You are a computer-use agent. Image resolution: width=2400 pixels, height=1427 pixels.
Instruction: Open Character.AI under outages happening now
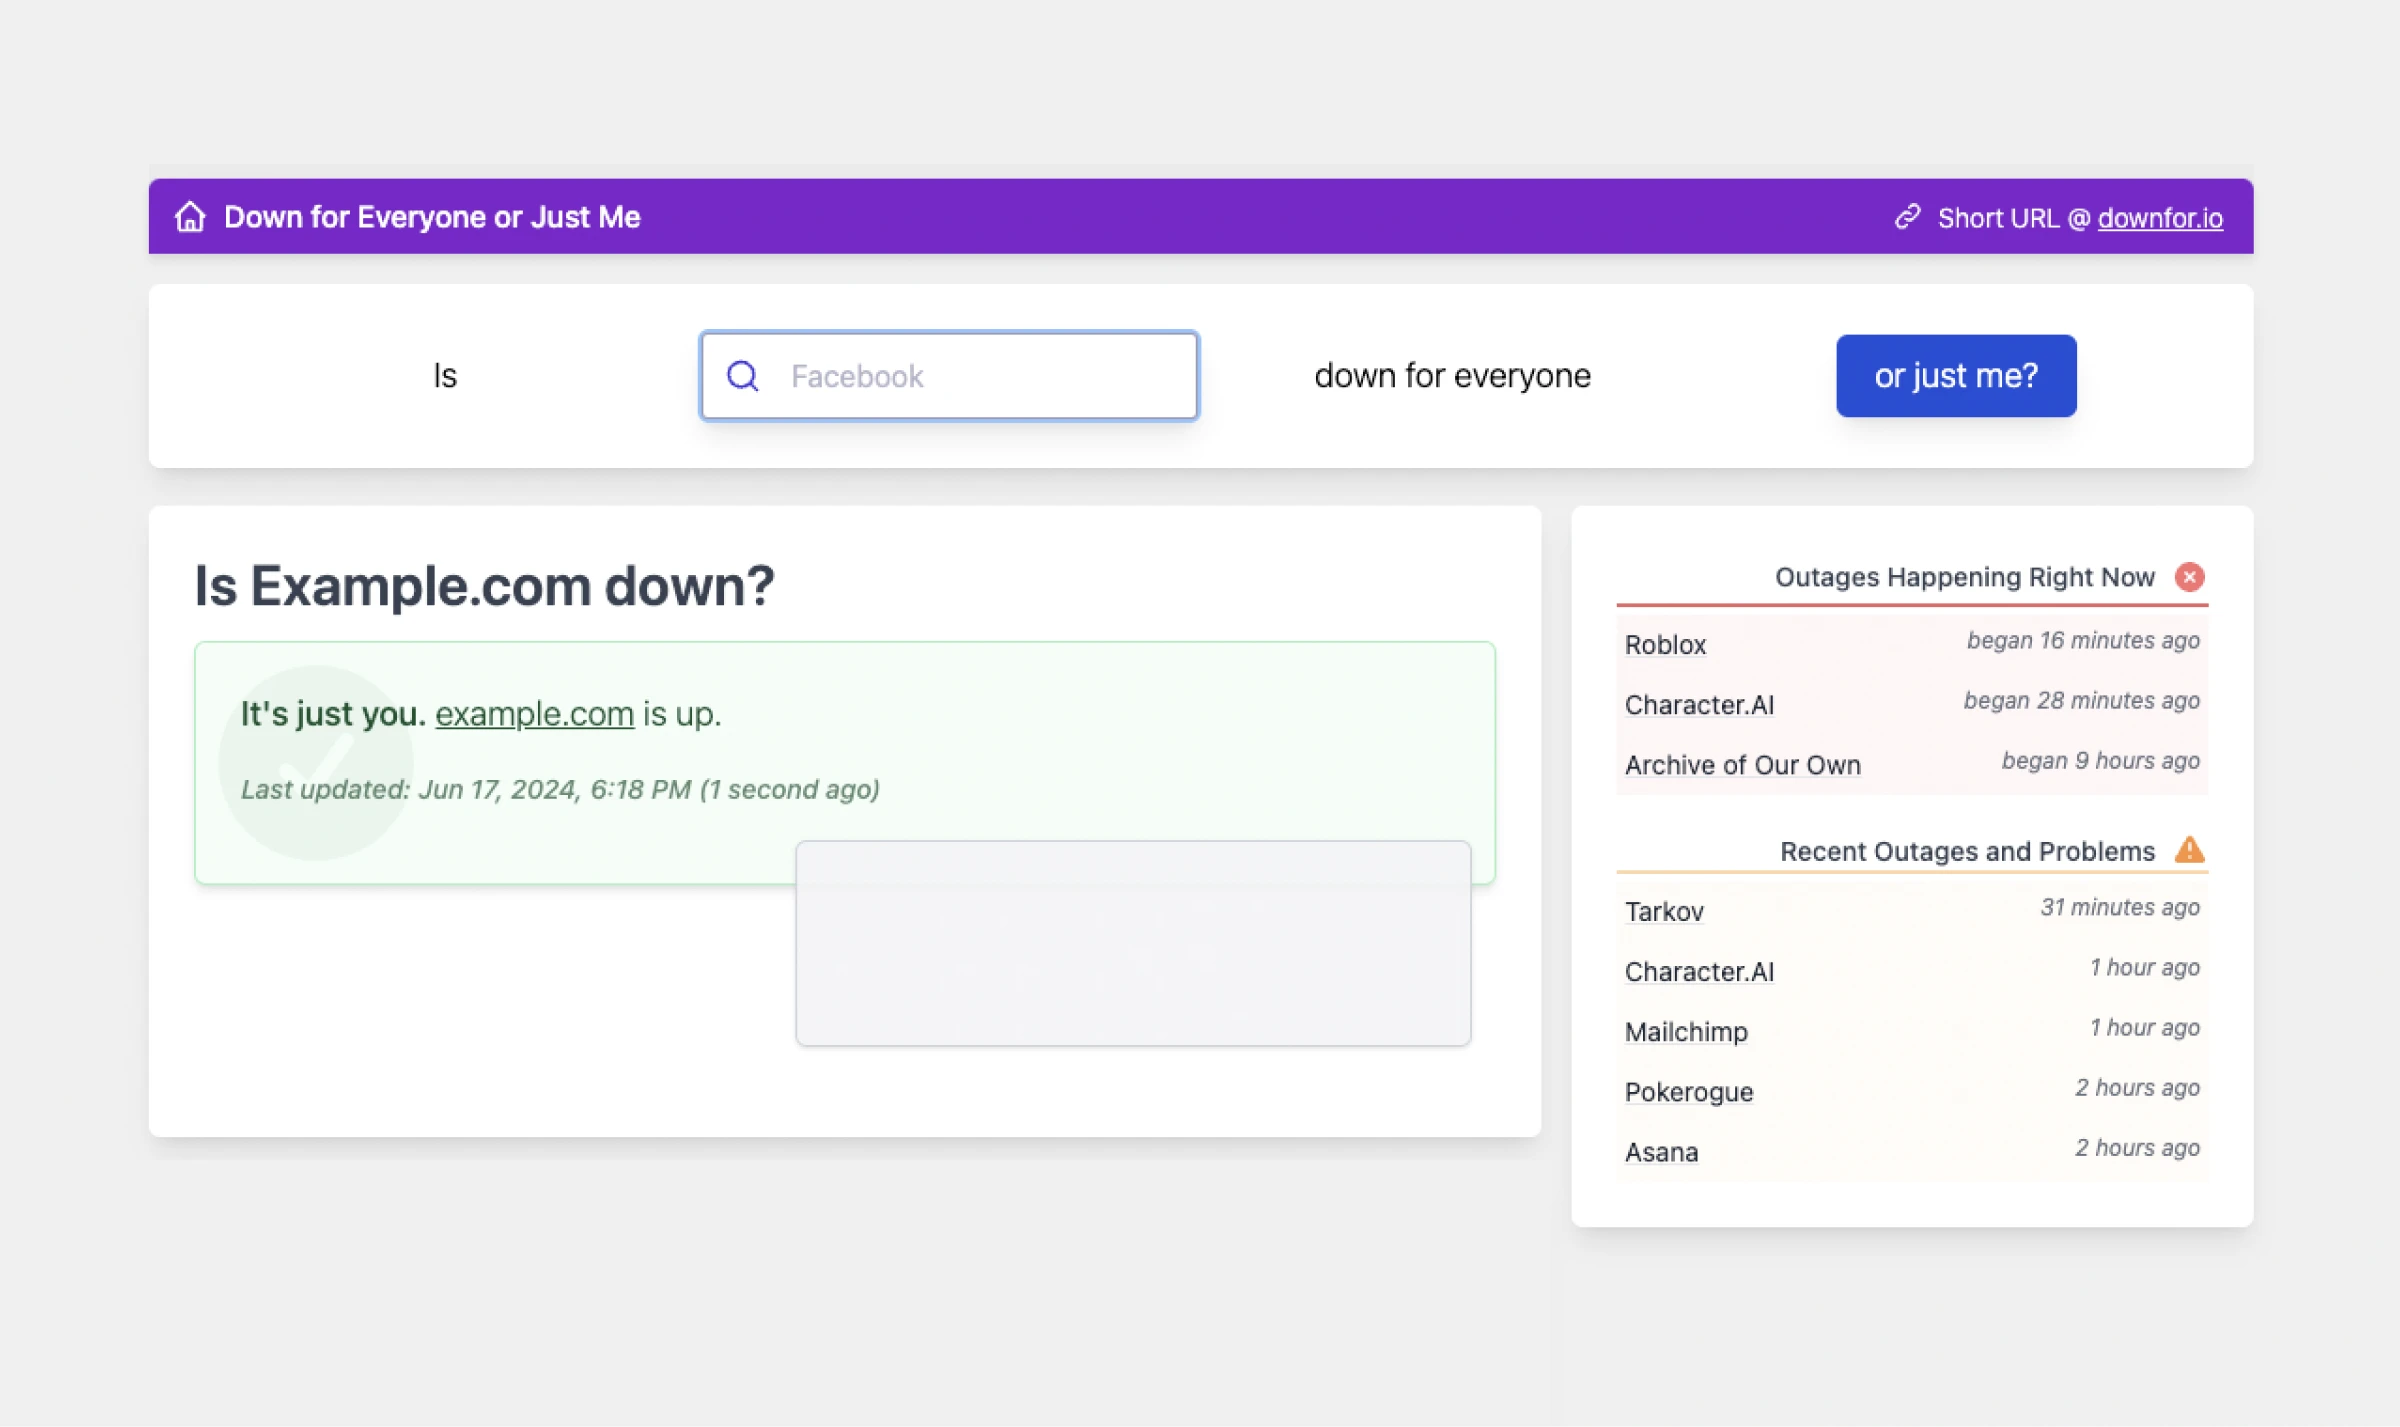tap(1699, 705)
